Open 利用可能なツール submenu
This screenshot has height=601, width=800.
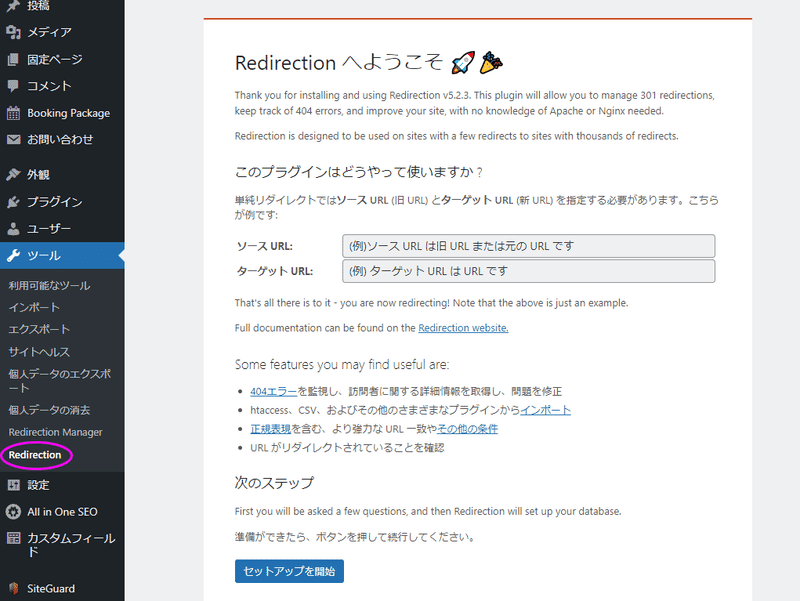[49, 286]
